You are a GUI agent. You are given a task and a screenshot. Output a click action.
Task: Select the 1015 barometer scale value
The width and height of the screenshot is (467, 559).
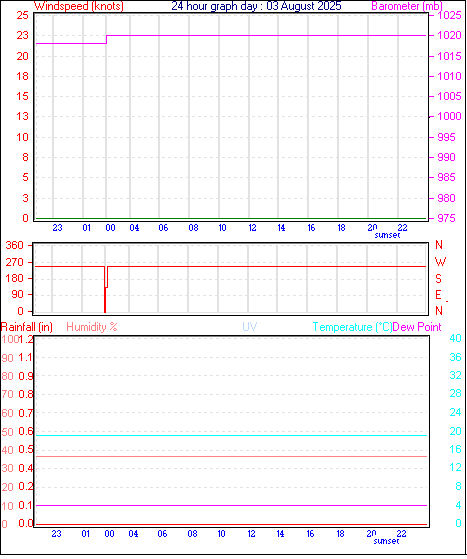point(449,56)
